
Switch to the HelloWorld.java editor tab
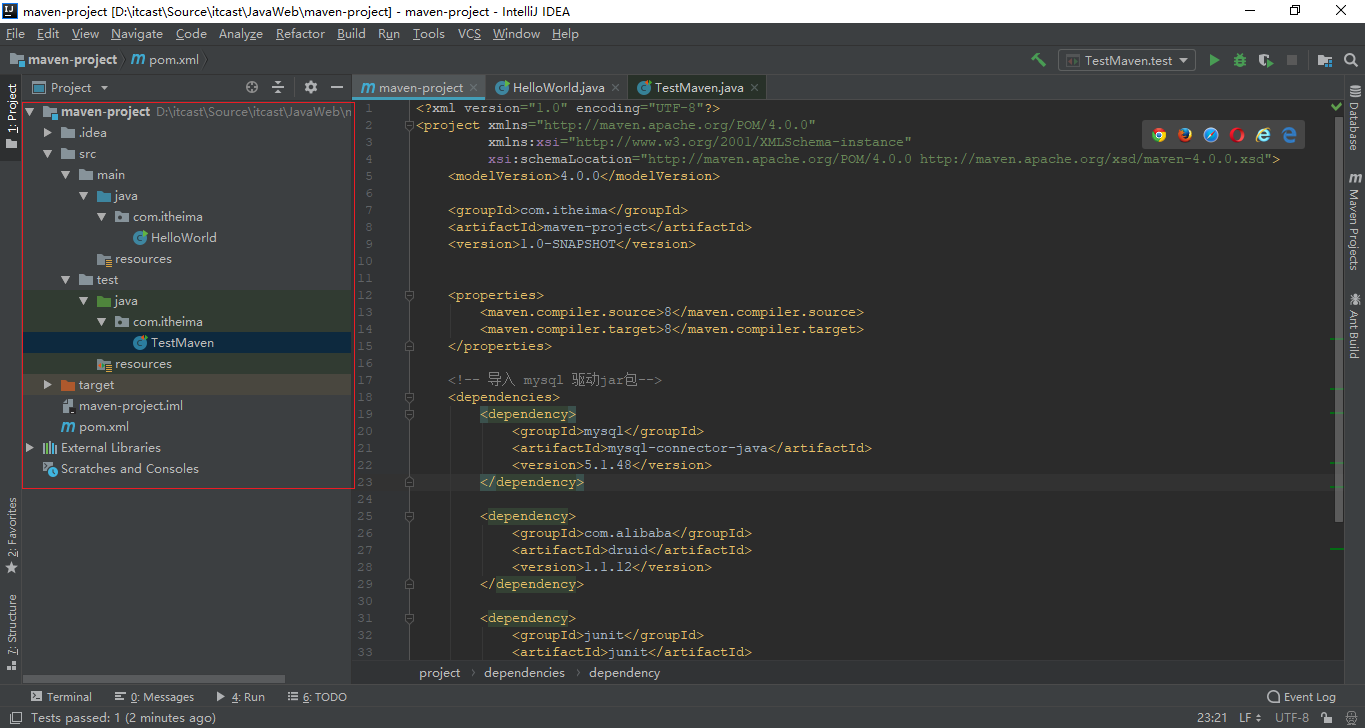(x=558, y=88)
